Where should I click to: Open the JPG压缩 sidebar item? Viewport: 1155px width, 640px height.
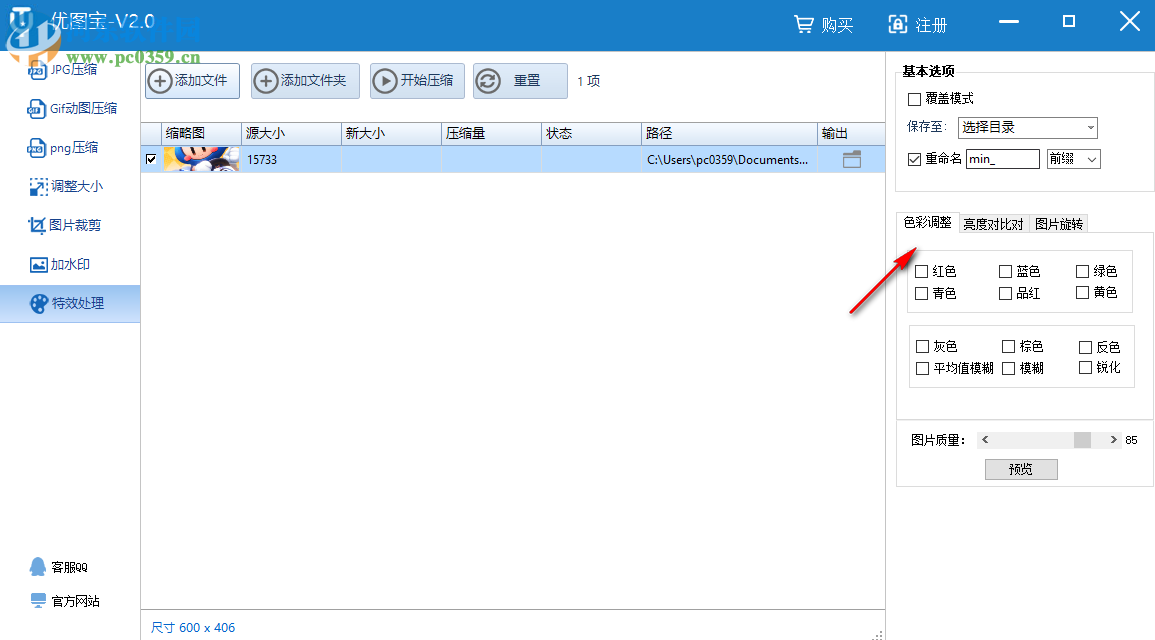tap(63, 69)
